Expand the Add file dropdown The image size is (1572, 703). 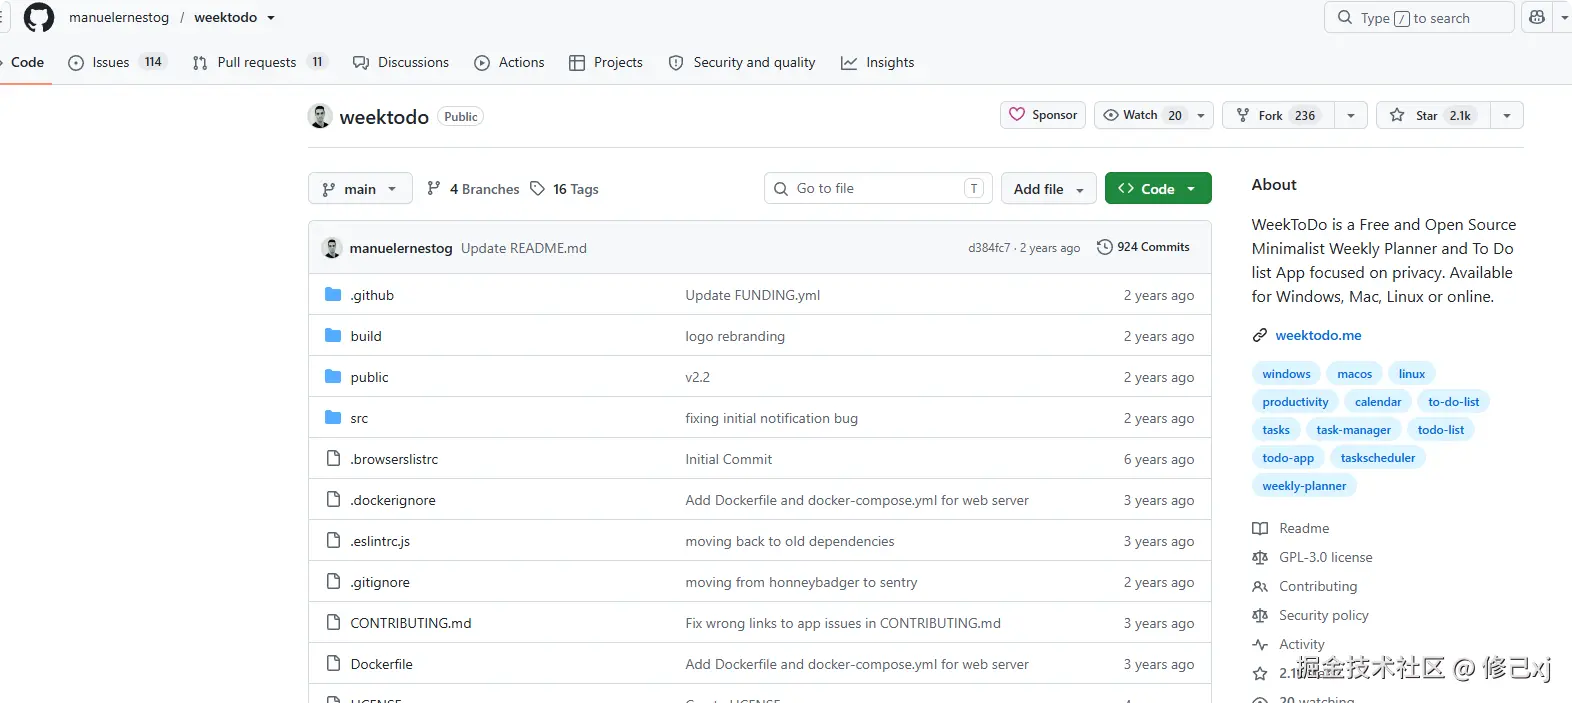pos(1049,188)
